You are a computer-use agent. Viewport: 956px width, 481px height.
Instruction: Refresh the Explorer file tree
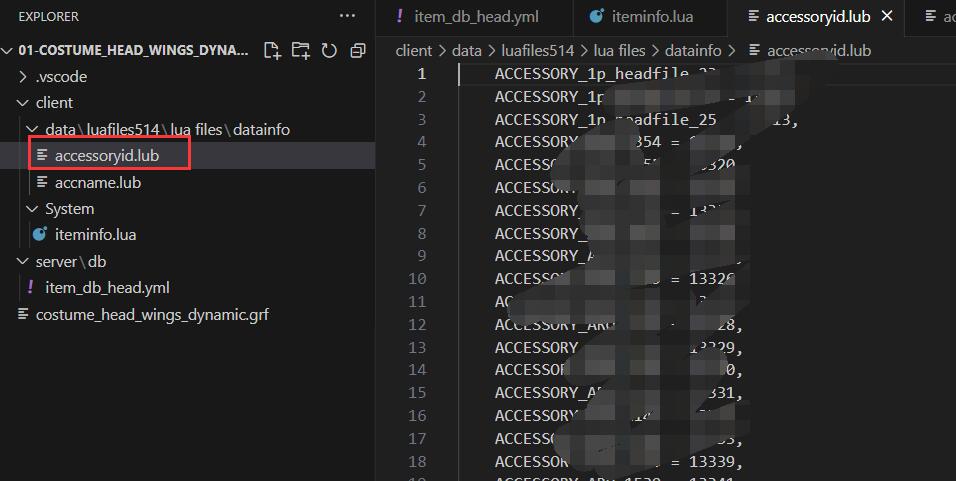click(x=329, y=50)
